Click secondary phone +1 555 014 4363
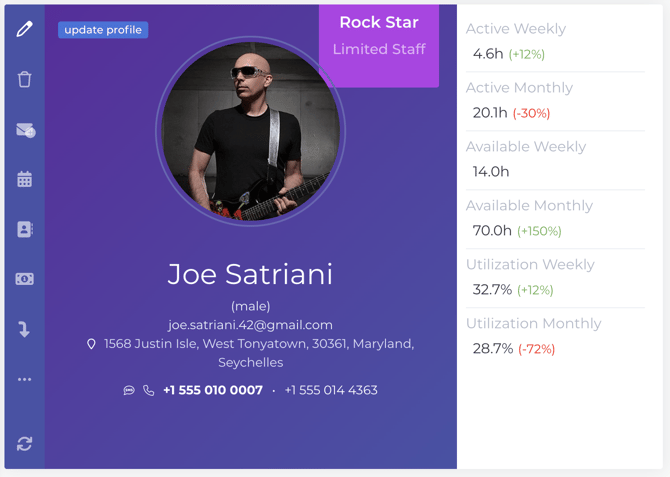Image resolution: width=670 pixels, height=477 pixels. point(331,390)
